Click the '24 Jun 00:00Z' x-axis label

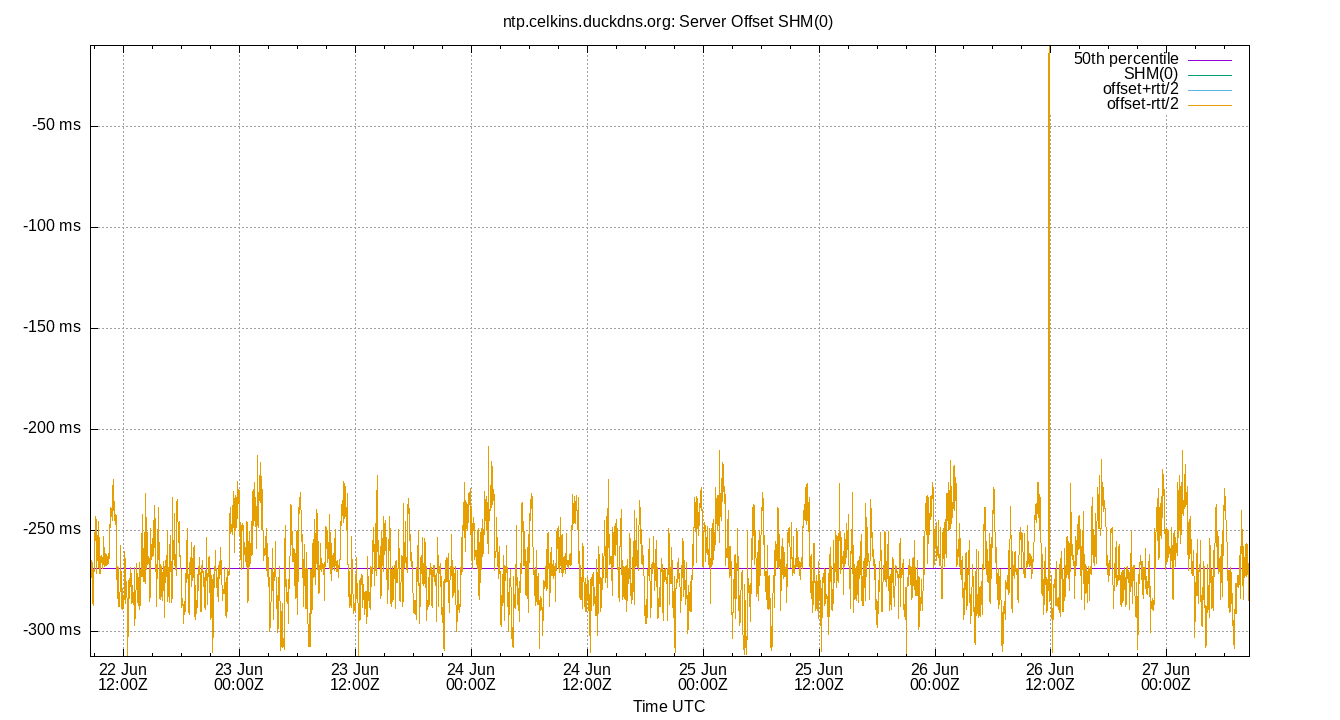pos(471,677)
